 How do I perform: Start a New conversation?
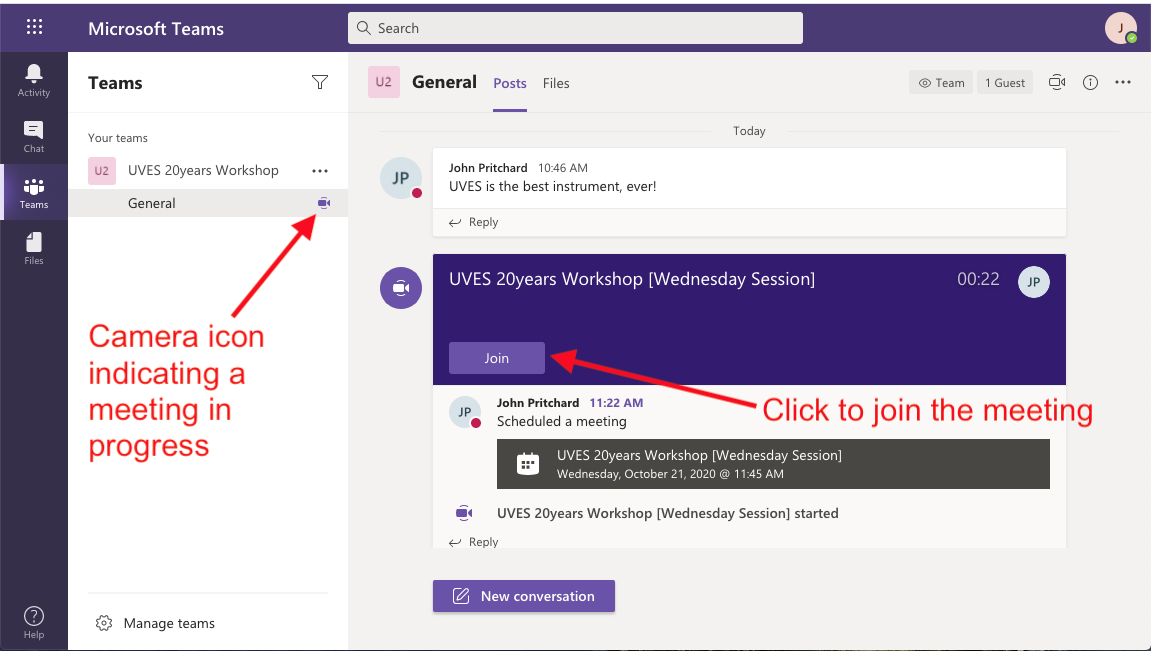point(524,596)
